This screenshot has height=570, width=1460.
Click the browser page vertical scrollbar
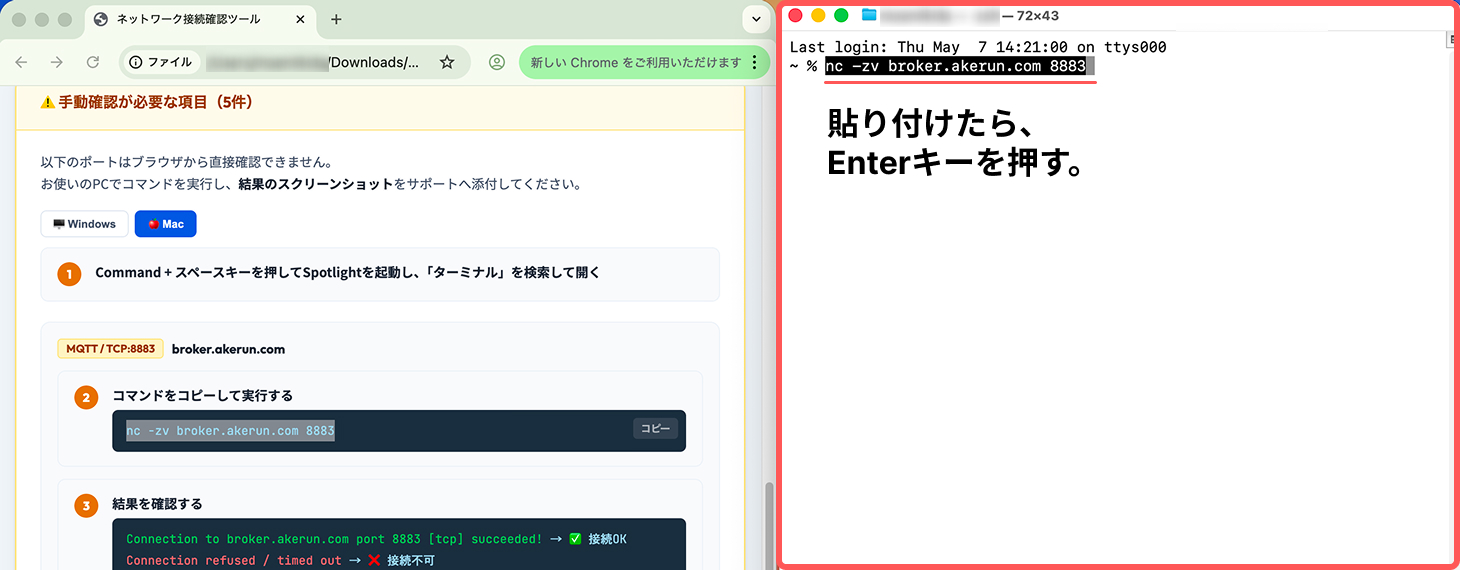[x=768, y=525]
